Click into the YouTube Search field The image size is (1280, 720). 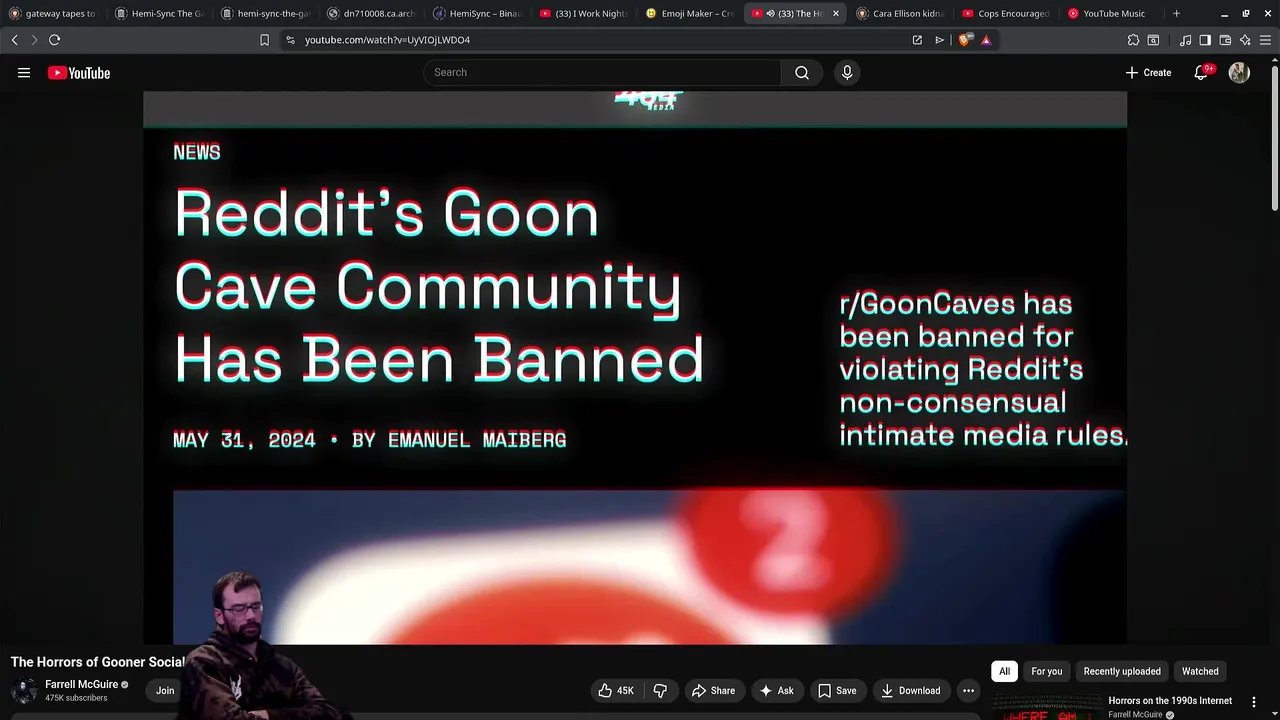tap(602, 72)
